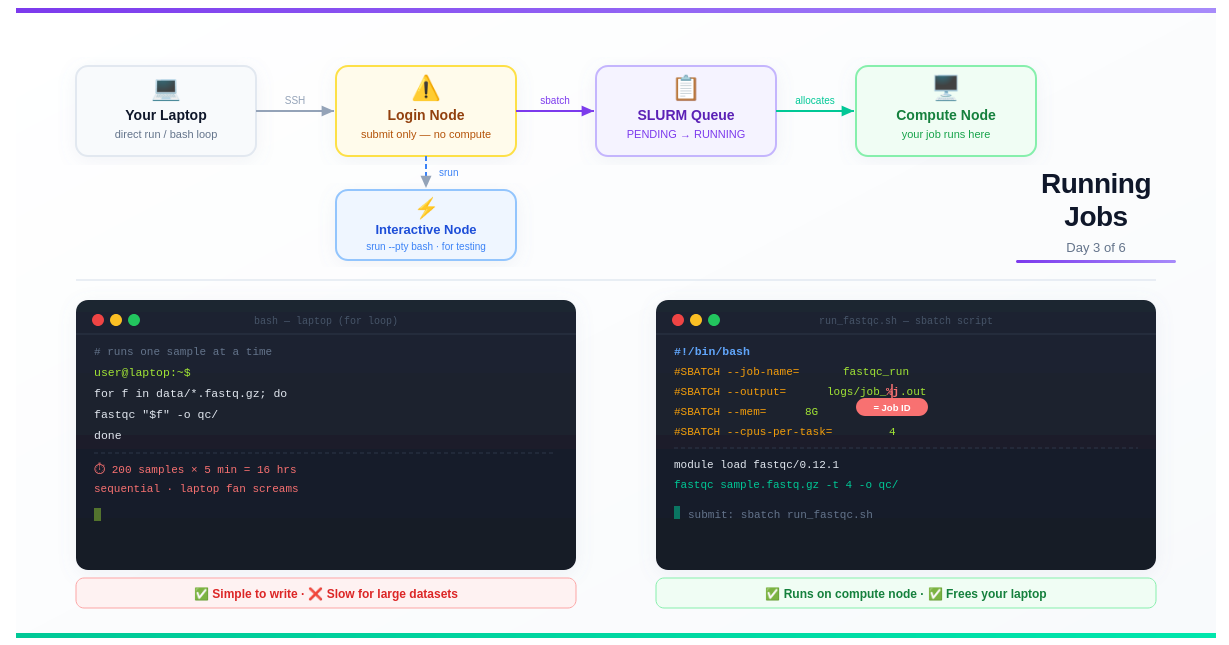Click the #!/bin/bash line in the script
The height and width of the screenshot is (645, 1229).
pyautogui.click(x=712, y=352)
